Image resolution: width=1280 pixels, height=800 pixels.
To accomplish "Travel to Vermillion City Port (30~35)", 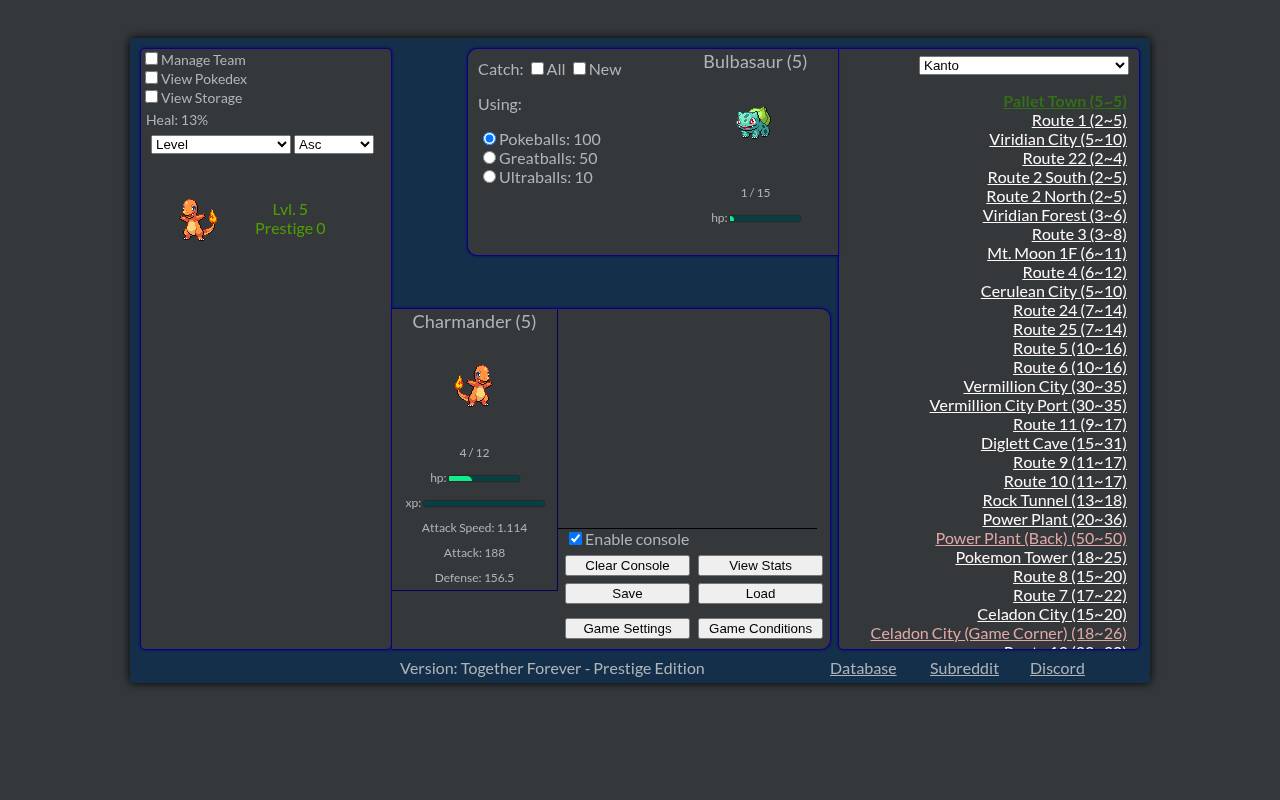I will pos(1028,405).
